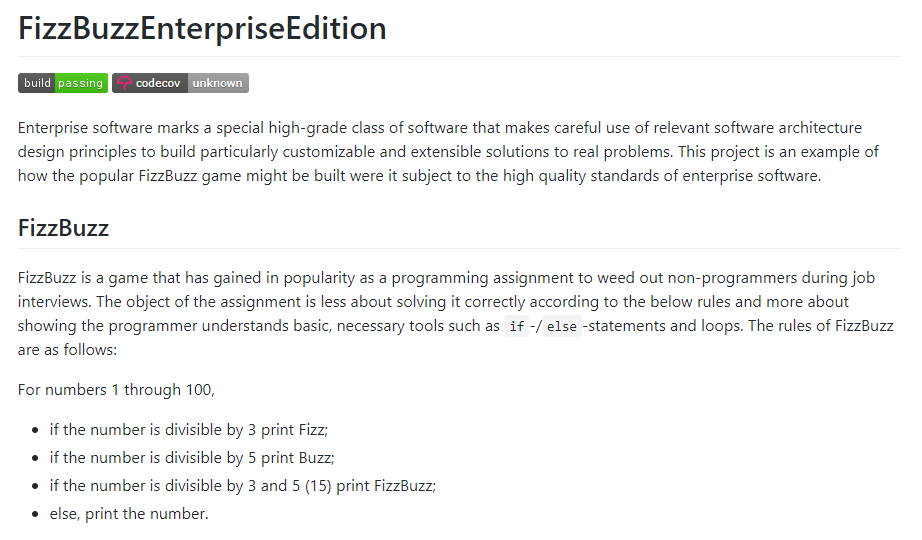Click the 'For numbers 1 through 100' line
Image resolution: width=922 pixels, height=540 pixels.
(x=116, y=389)
